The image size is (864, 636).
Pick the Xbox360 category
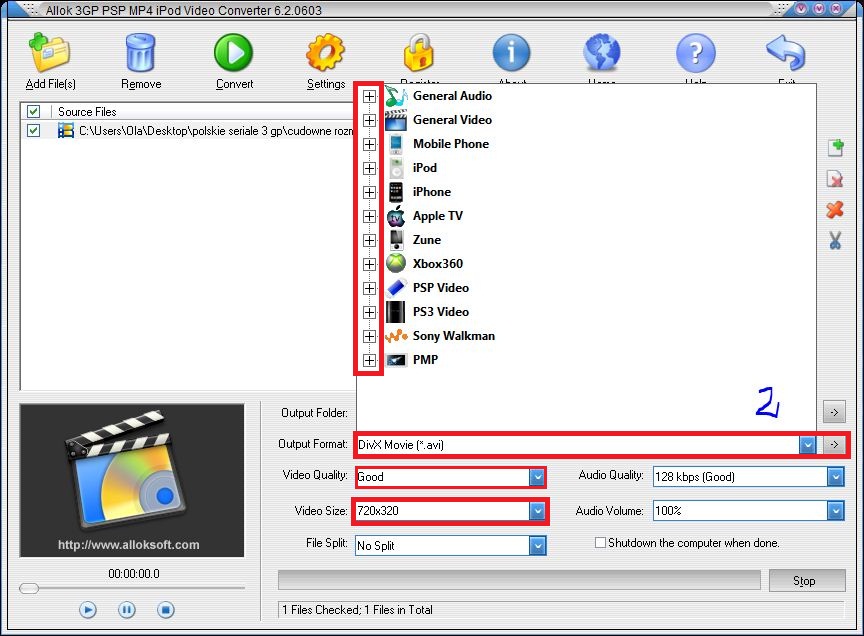(438, 263)
